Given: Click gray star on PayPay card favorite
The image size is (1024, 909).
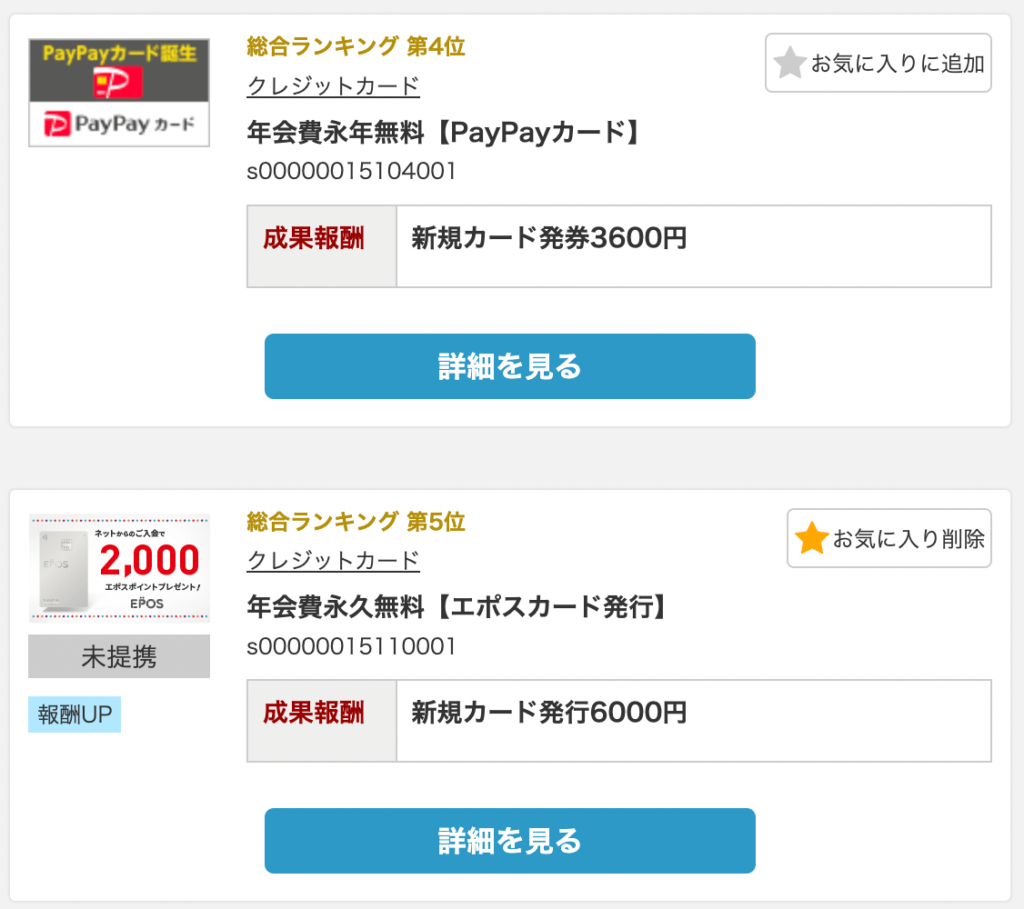Looking at the screenshot, I should tap(790, 63).
